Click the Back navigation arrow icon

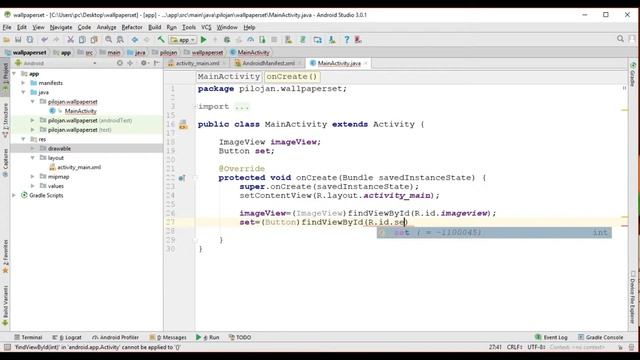coord(135,40)
